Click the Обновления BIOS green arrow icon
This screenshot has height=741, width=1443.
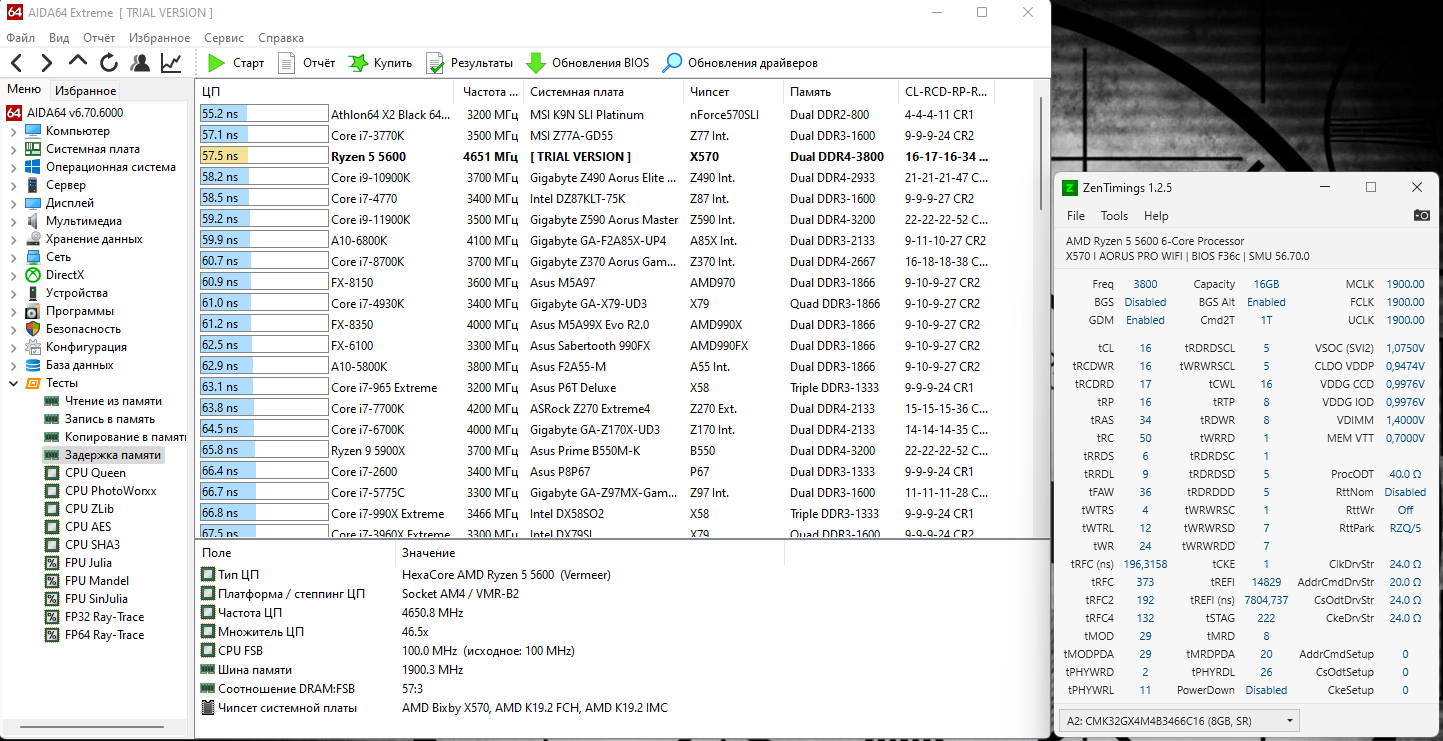tap(536, 63)
